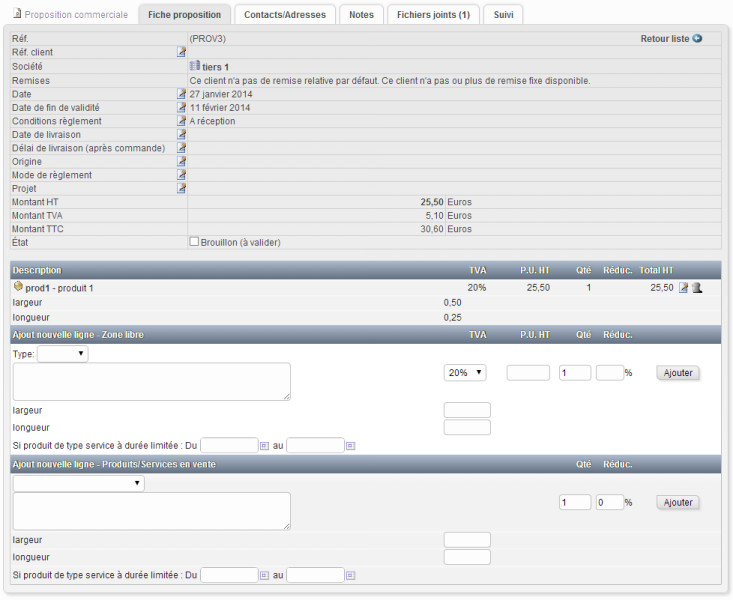Open the Type dropdown

click(x=63, y=354)
